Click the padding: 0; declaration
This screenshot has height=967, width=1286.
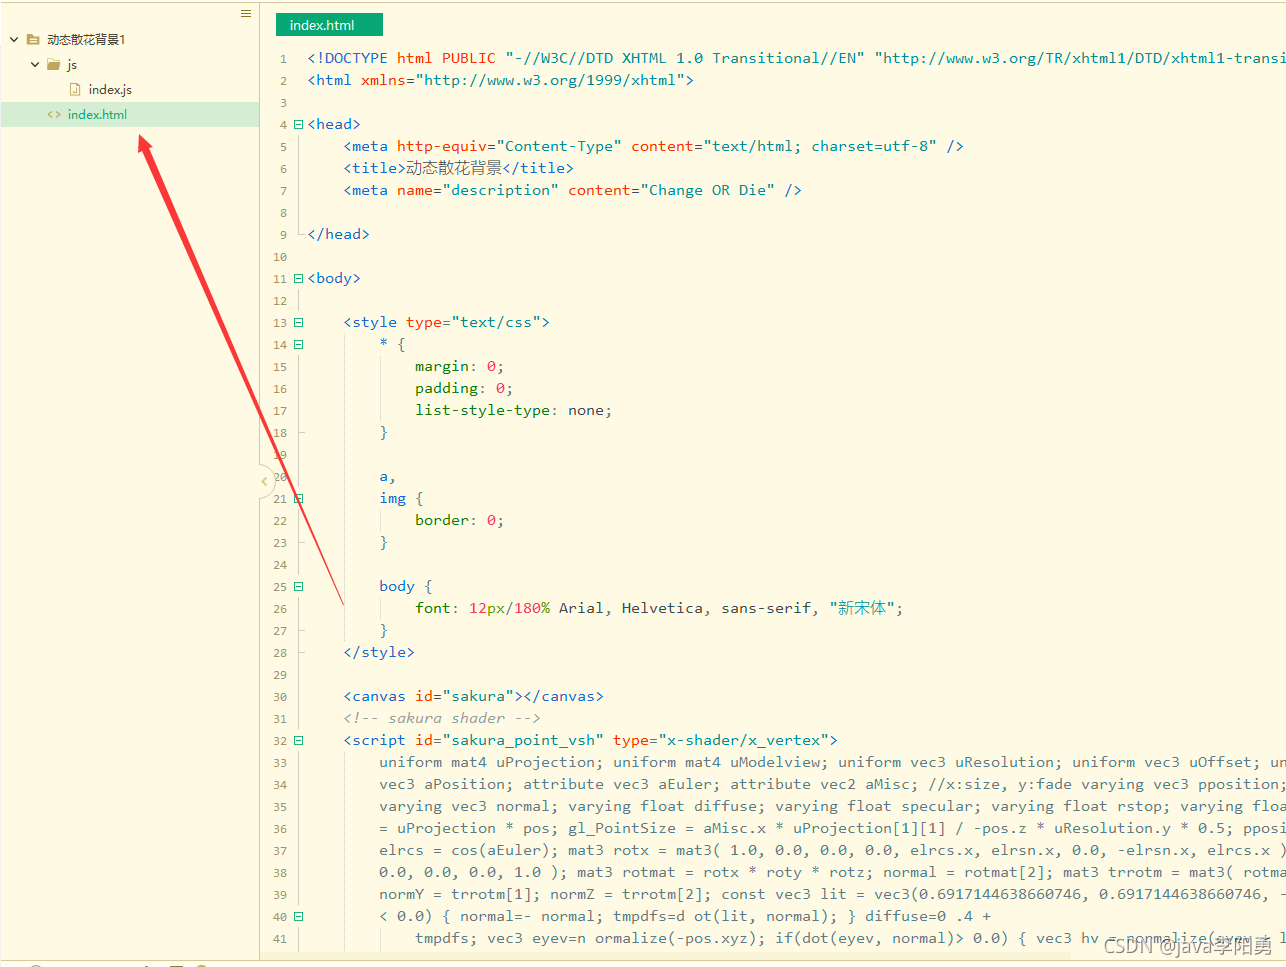tap(464, 388)
